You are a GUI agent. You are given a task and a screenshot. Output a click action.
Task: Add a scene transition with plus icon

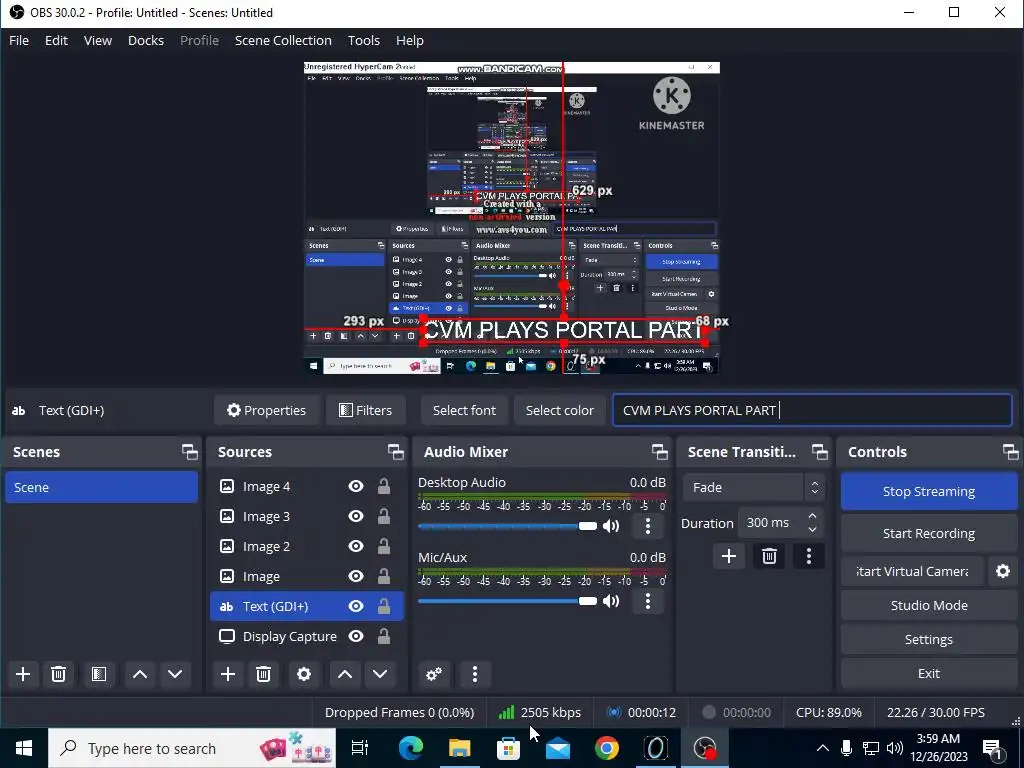(x=729, y=556)
